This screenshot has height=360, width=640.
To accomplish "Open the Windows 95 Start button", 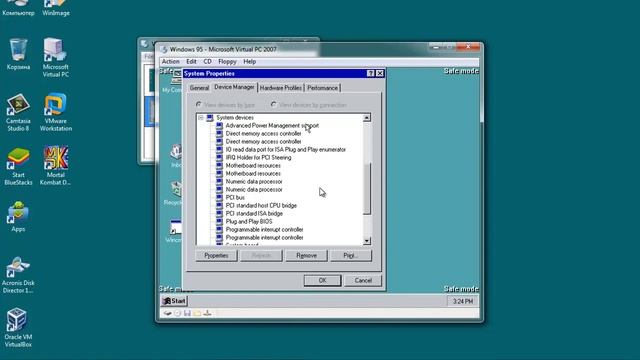I will (174, 301).
